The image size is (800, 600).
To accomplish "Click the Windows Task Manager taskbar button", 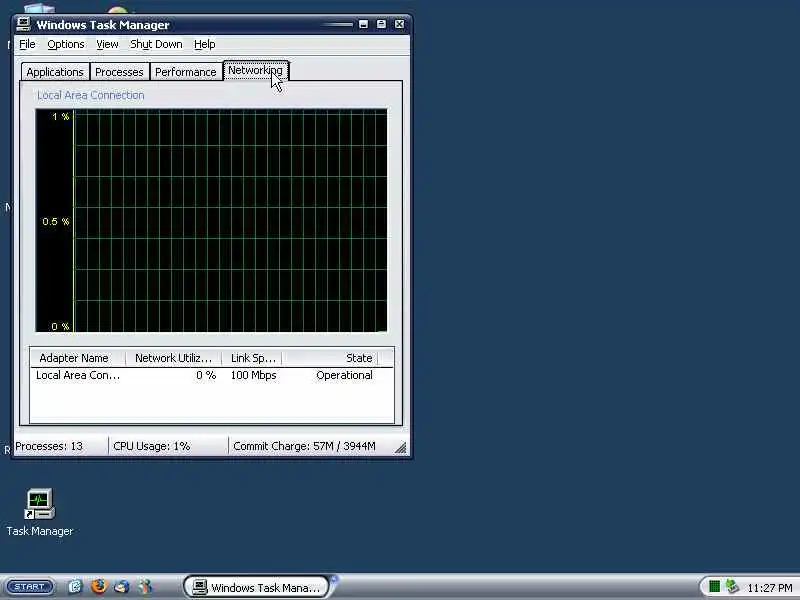I will [257, 587].
